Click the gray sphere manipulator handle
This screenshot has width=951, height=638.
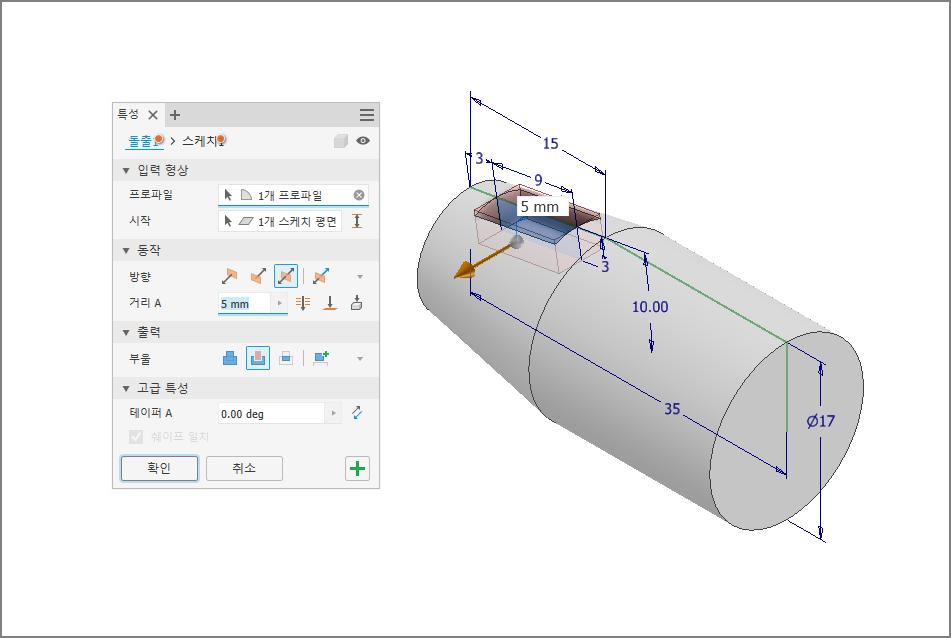pyautogui.click(x=516, y=242)
